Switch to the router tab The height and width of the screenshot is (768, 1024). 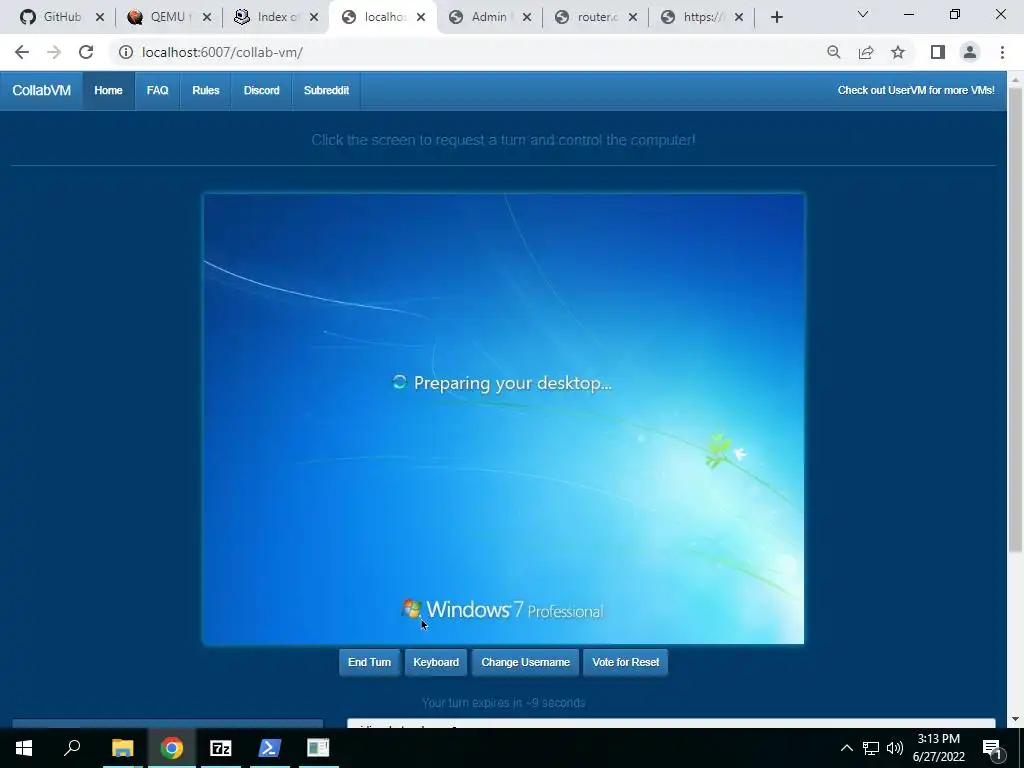pos(596,17)
